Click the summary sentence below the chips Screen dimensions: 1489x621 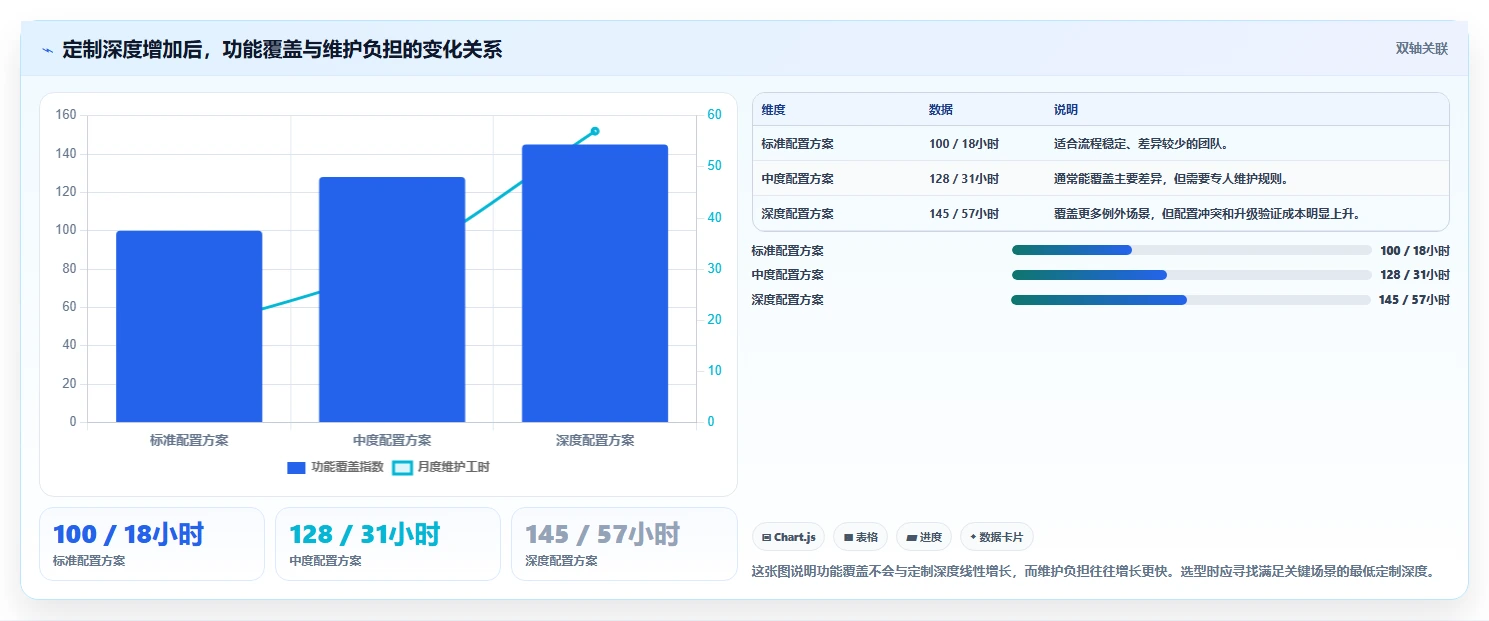pyautogui.click(x=1093, y=572)
